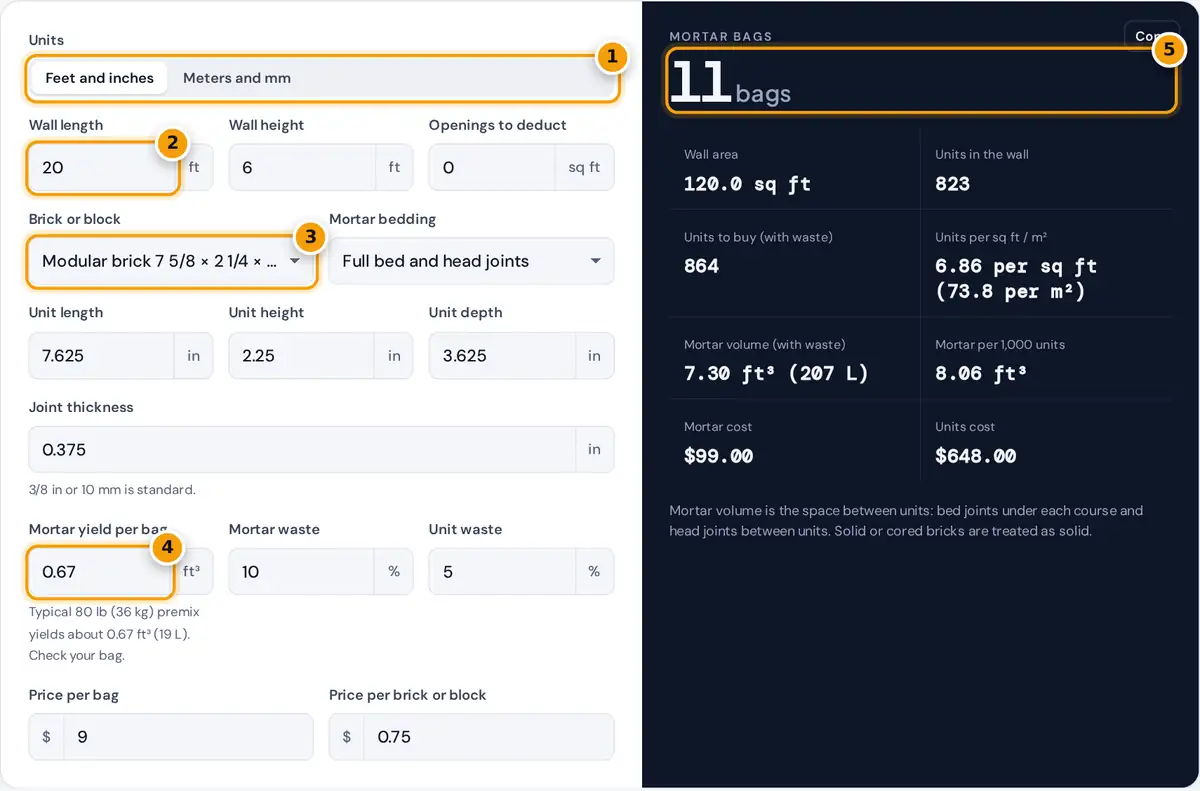1200x791 pixels.
Task: Click the Unit height input field
Action: 302,355
